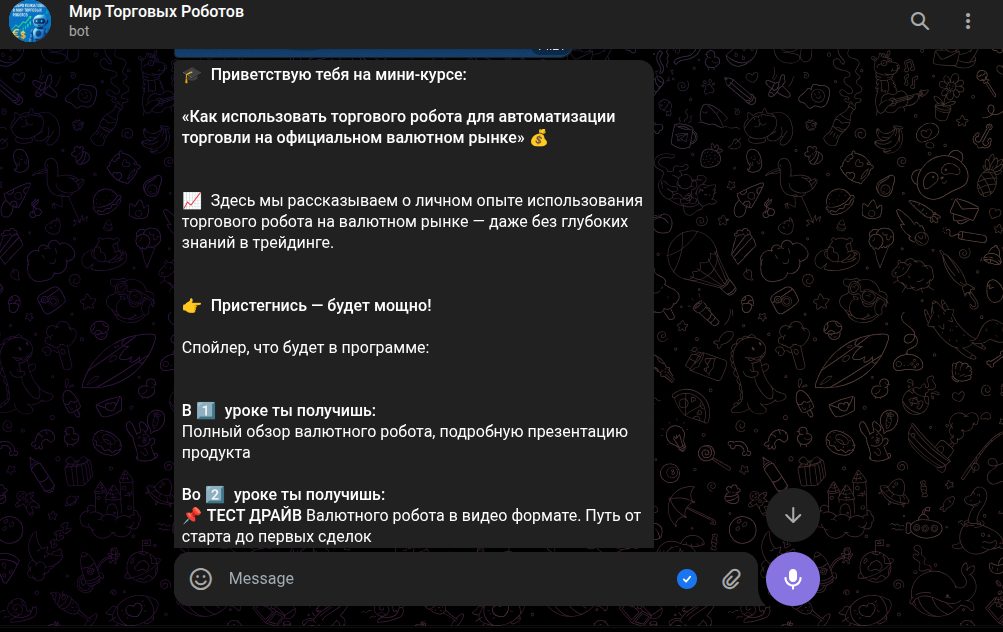Click the number 1 keycap emoji
This screenshot has width=1003, height=632.
[205, 411]
